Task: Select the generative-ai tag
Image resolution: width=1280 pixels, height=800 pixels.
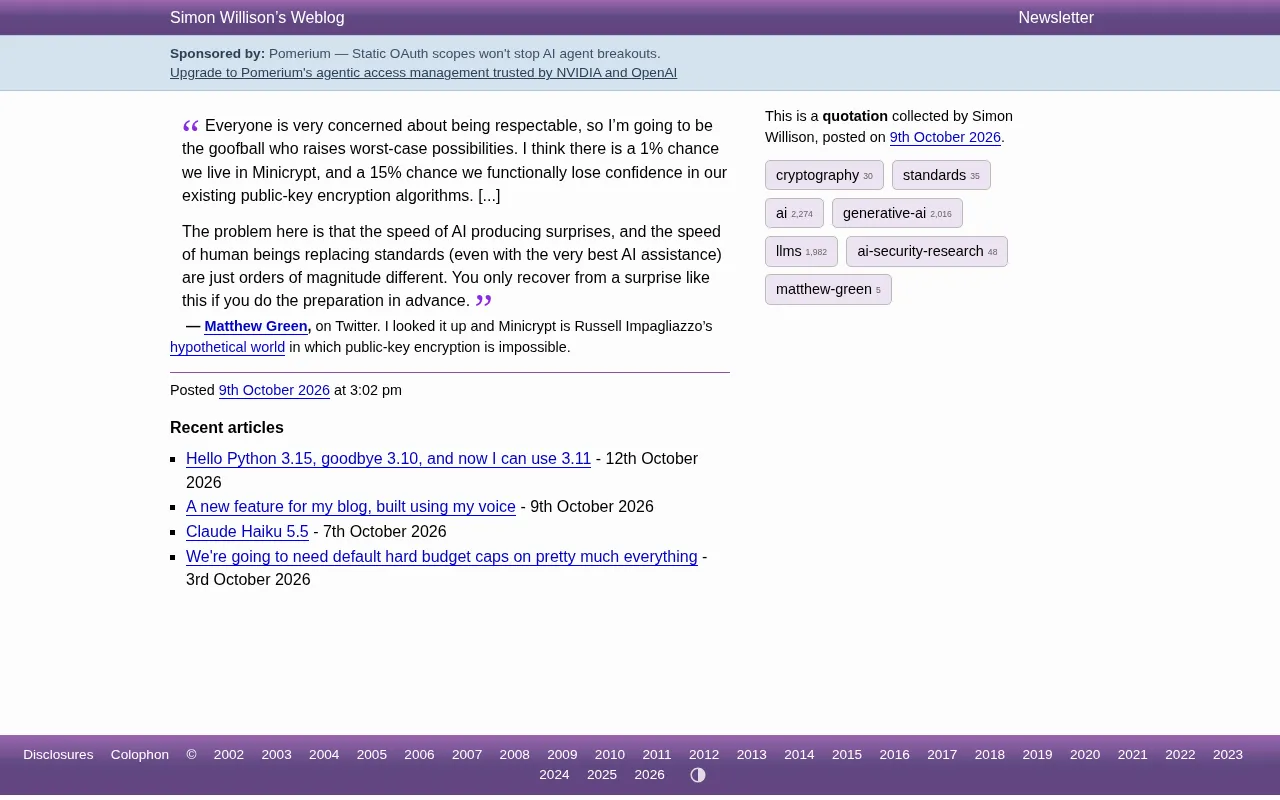Action: click(897, 213)
